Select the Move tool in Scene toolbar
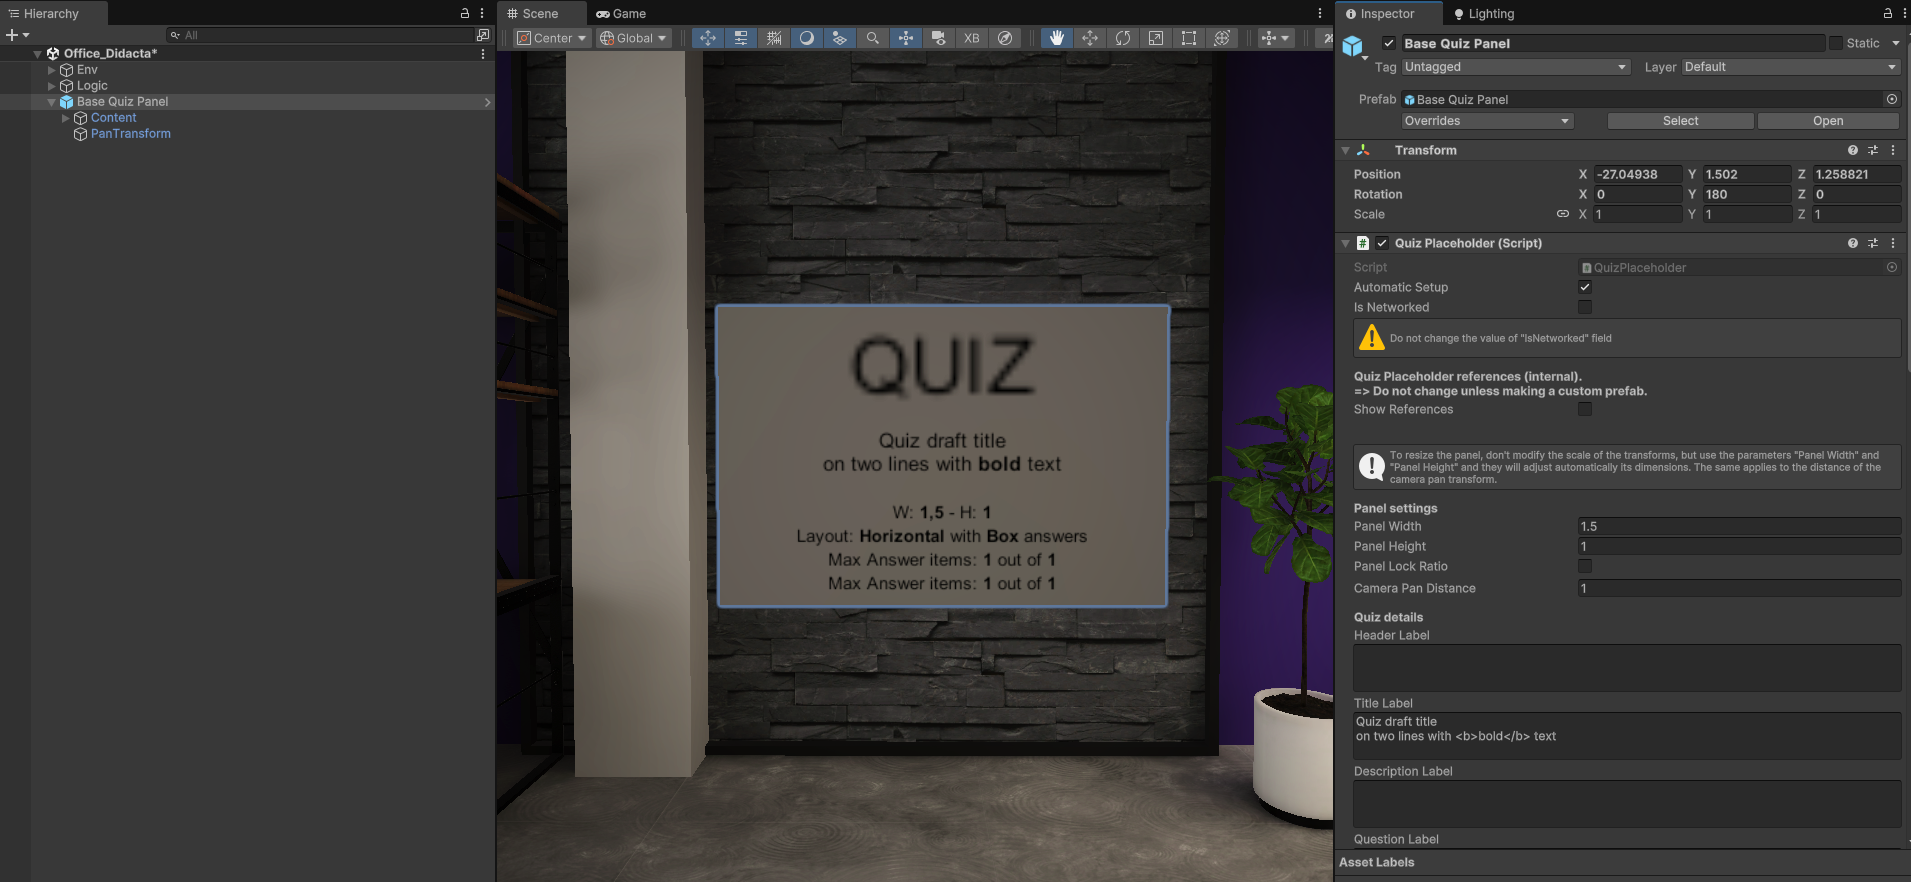Screen dimensions: 1911x882 click(x=1090, y=38)
